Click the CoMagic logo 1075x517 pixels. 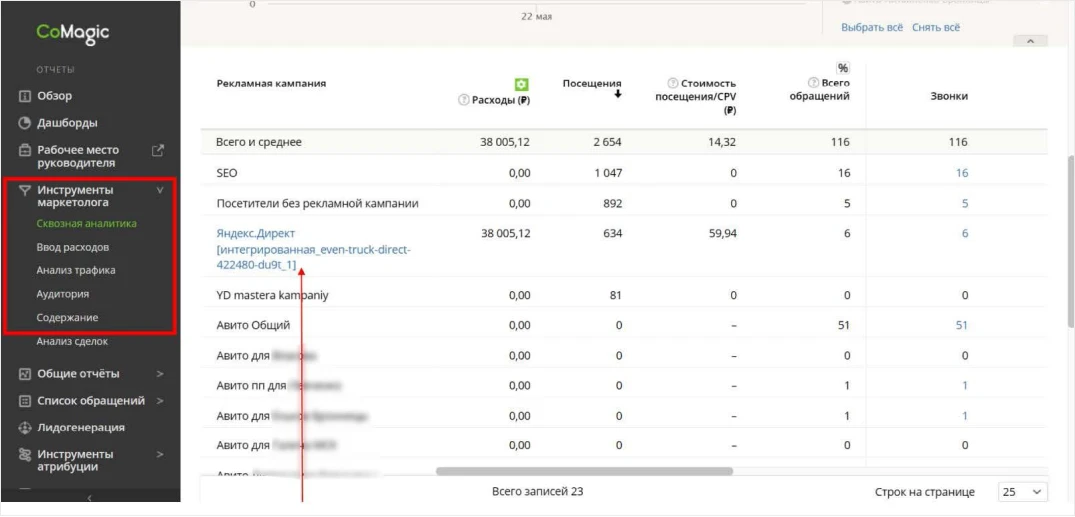pyautogui.click(x=73, y=34)
